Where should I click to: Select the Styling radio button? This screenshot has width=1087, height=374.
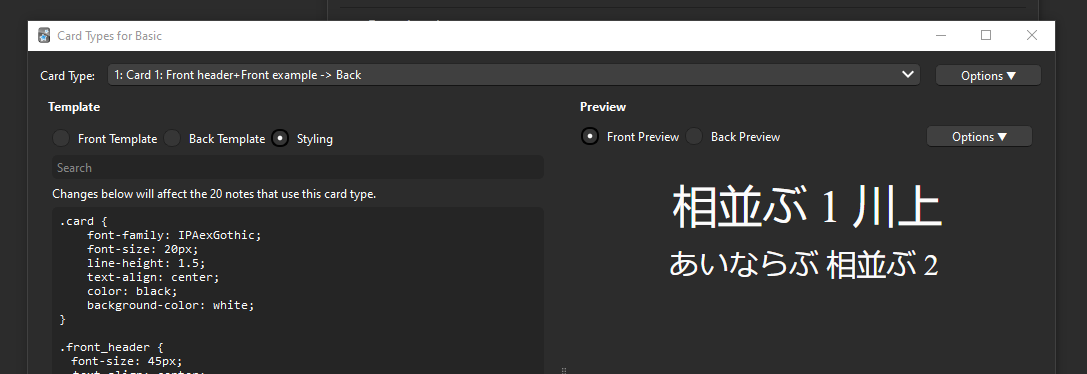[280, 138]
